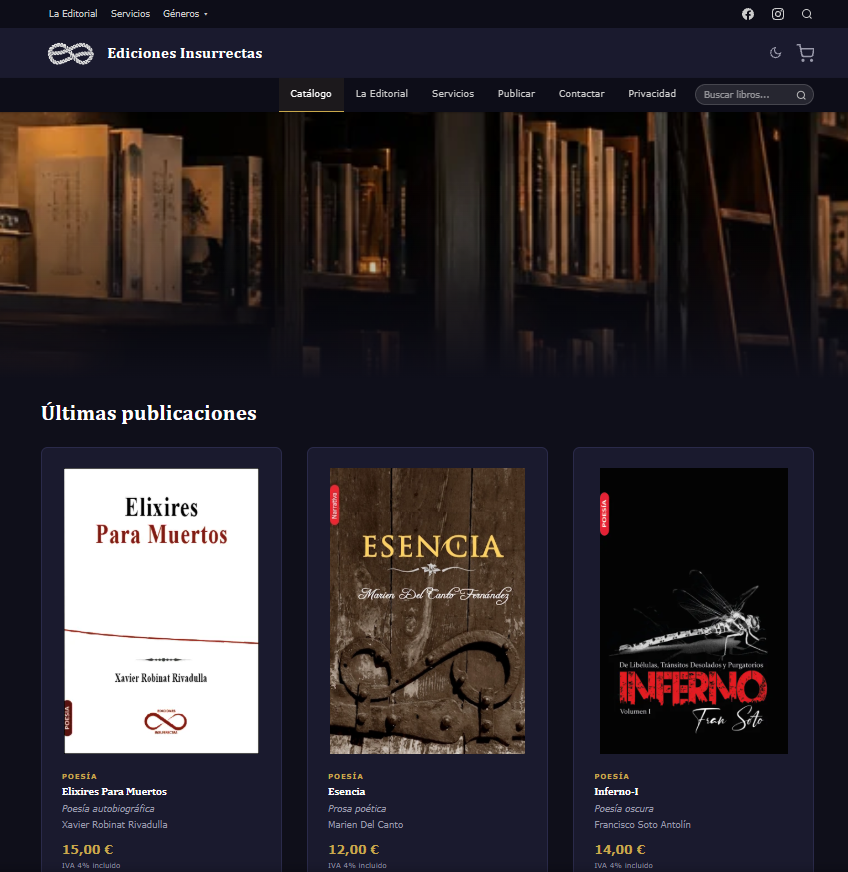Open Servicios link in top bar
The image size is (848, 872).
pos(130,14)
